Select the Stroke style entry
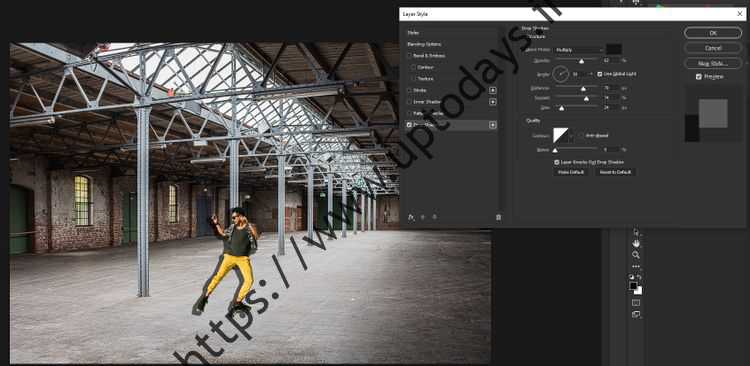The image size is (750, 366). point(421,90)
